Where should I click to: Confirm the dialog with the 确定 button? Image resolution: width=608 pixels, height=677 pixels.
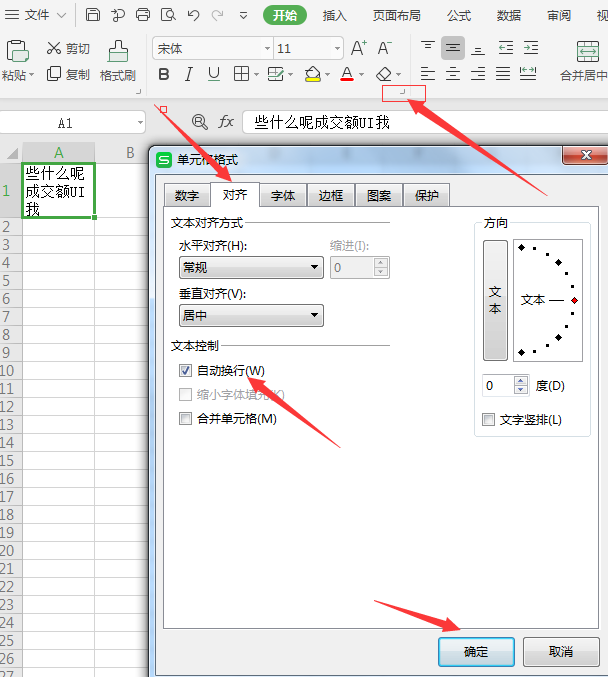click(x=476, y=652)
